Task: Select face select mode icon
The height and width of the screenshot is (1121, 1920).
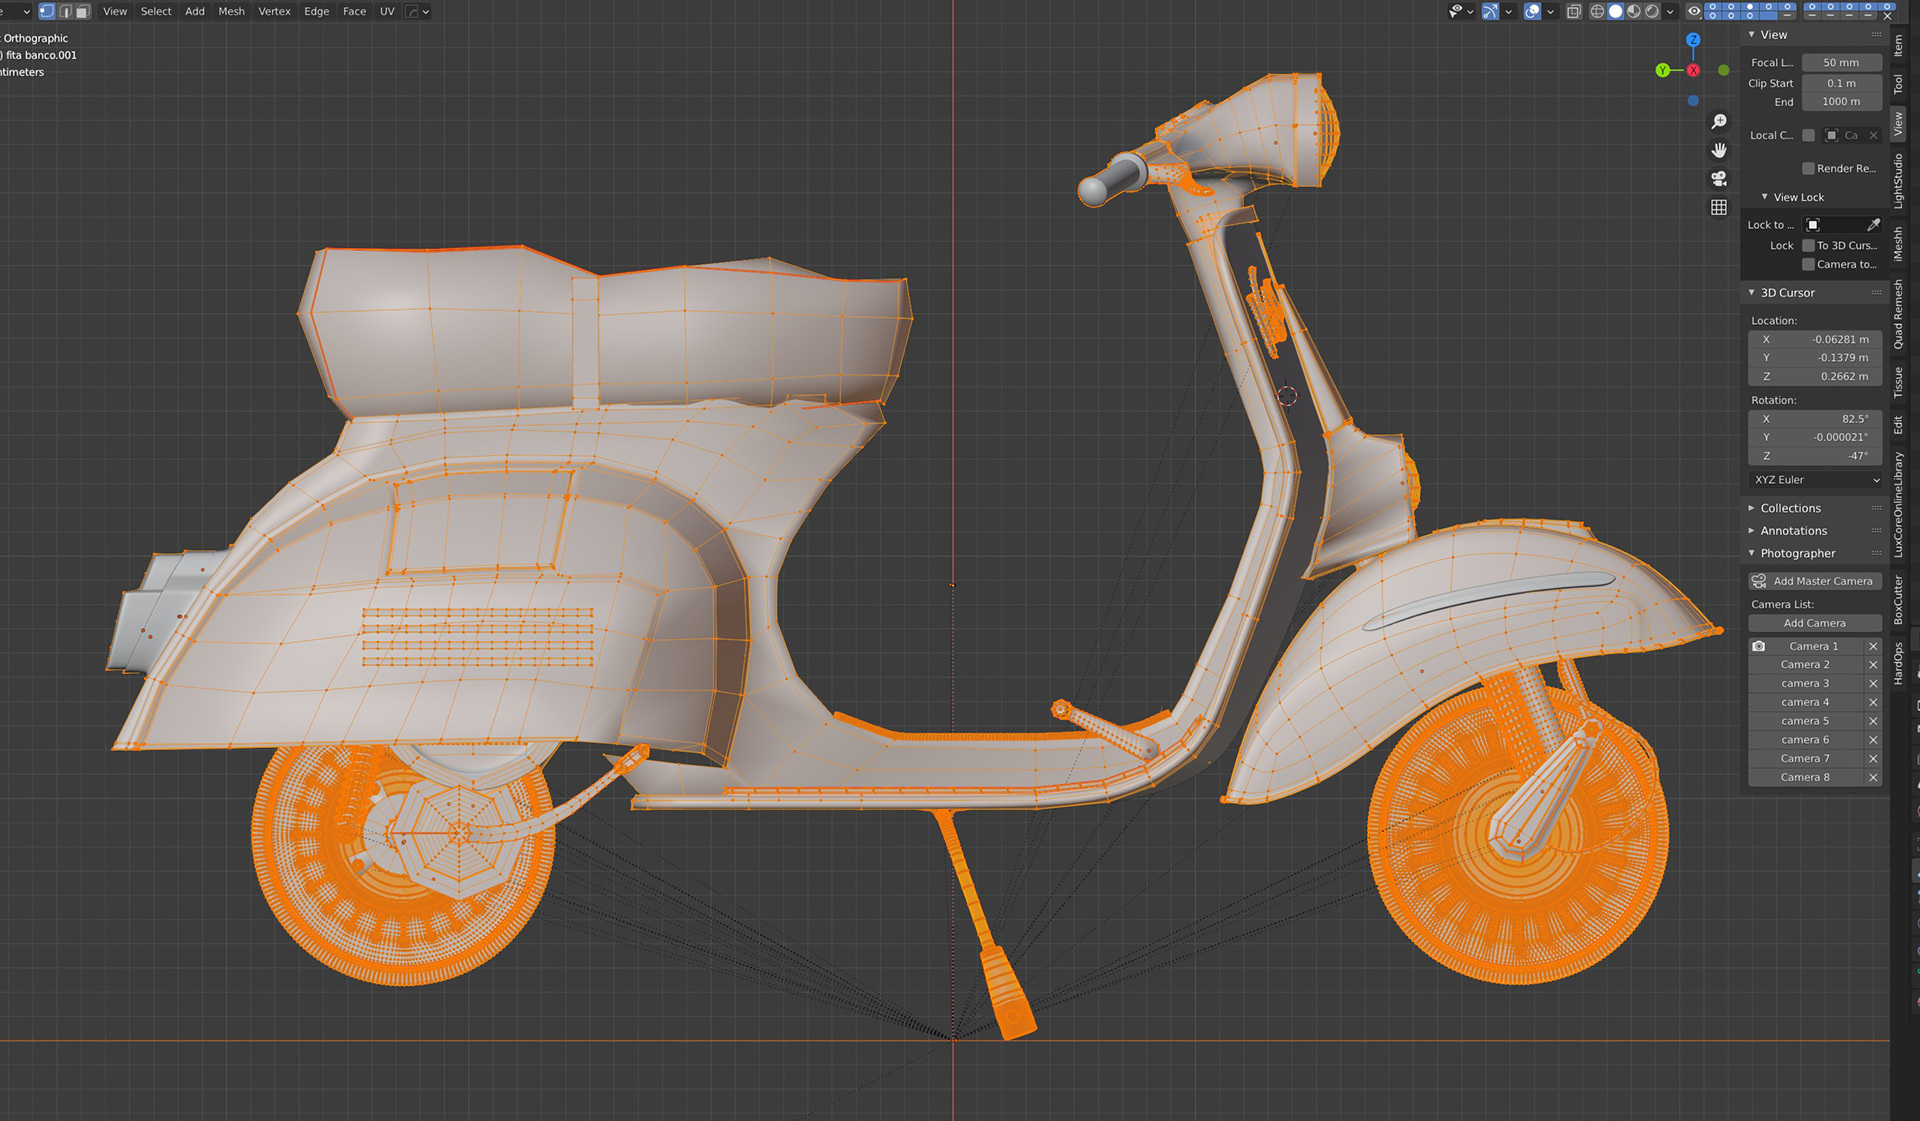Action: (x=83, y=12)
